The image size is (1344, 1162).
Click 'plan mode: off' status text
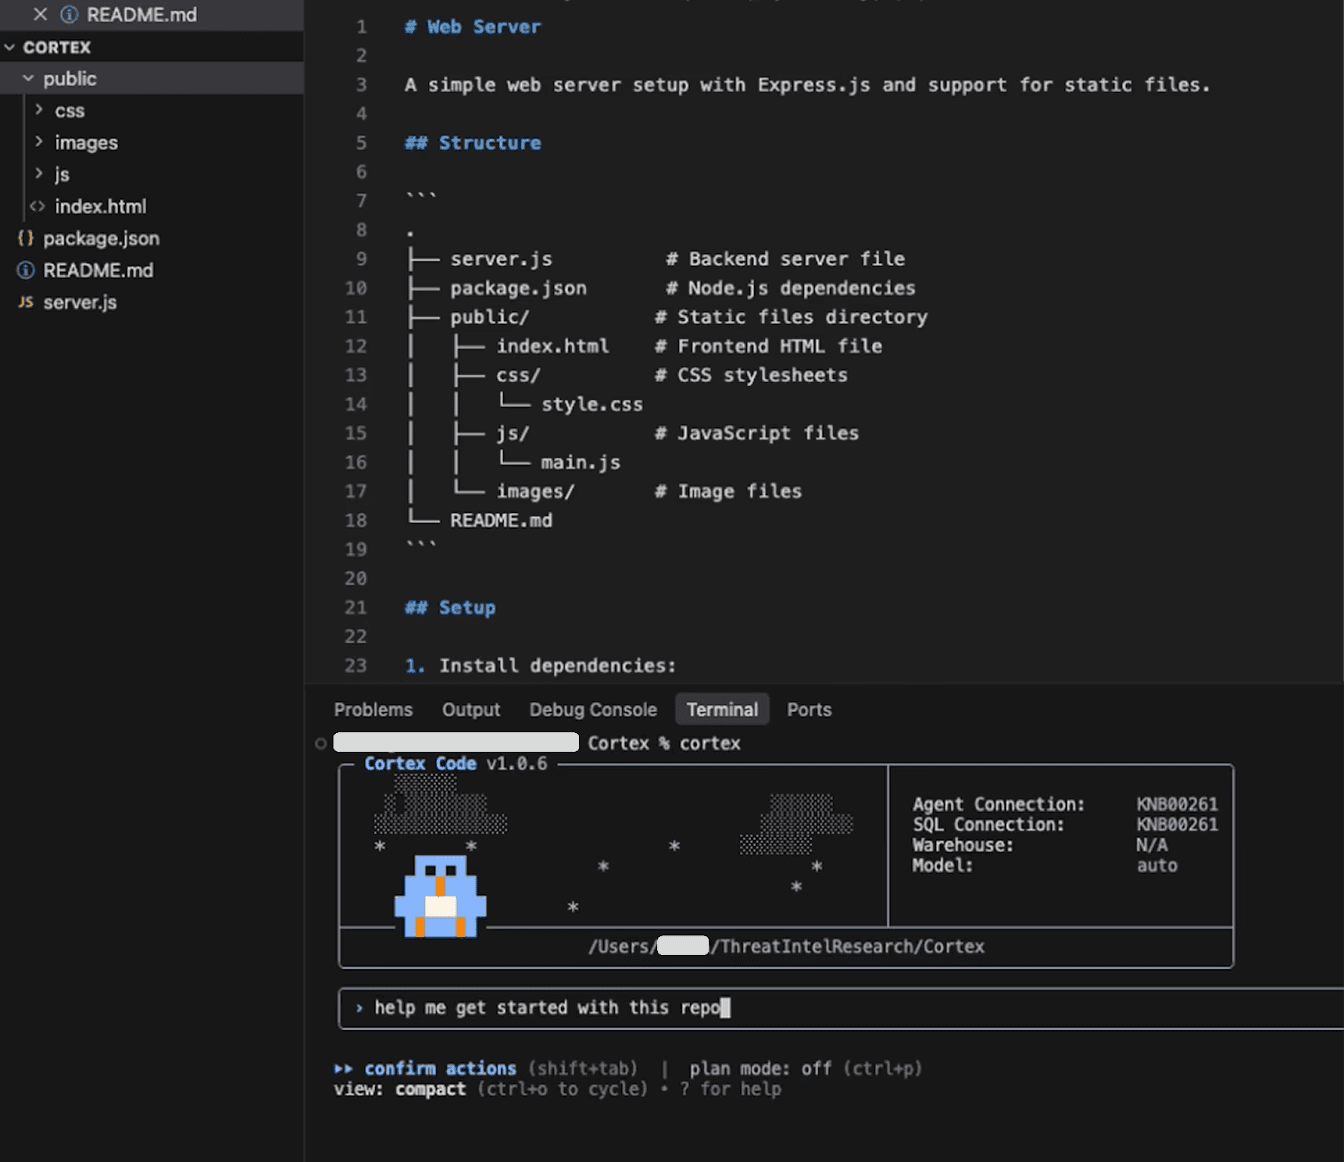point(761,1068)
